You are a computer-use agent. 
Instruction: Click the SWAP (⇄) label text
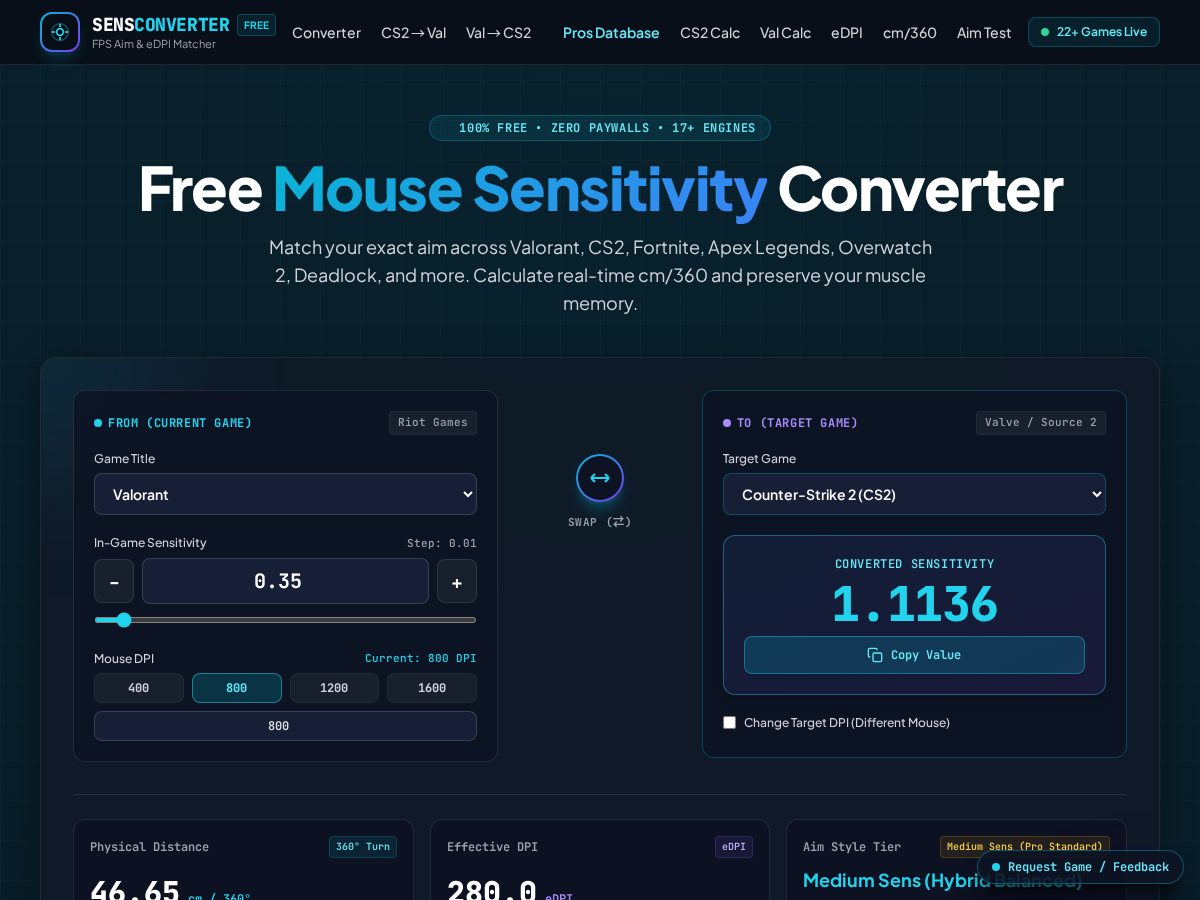pos(600,522)
